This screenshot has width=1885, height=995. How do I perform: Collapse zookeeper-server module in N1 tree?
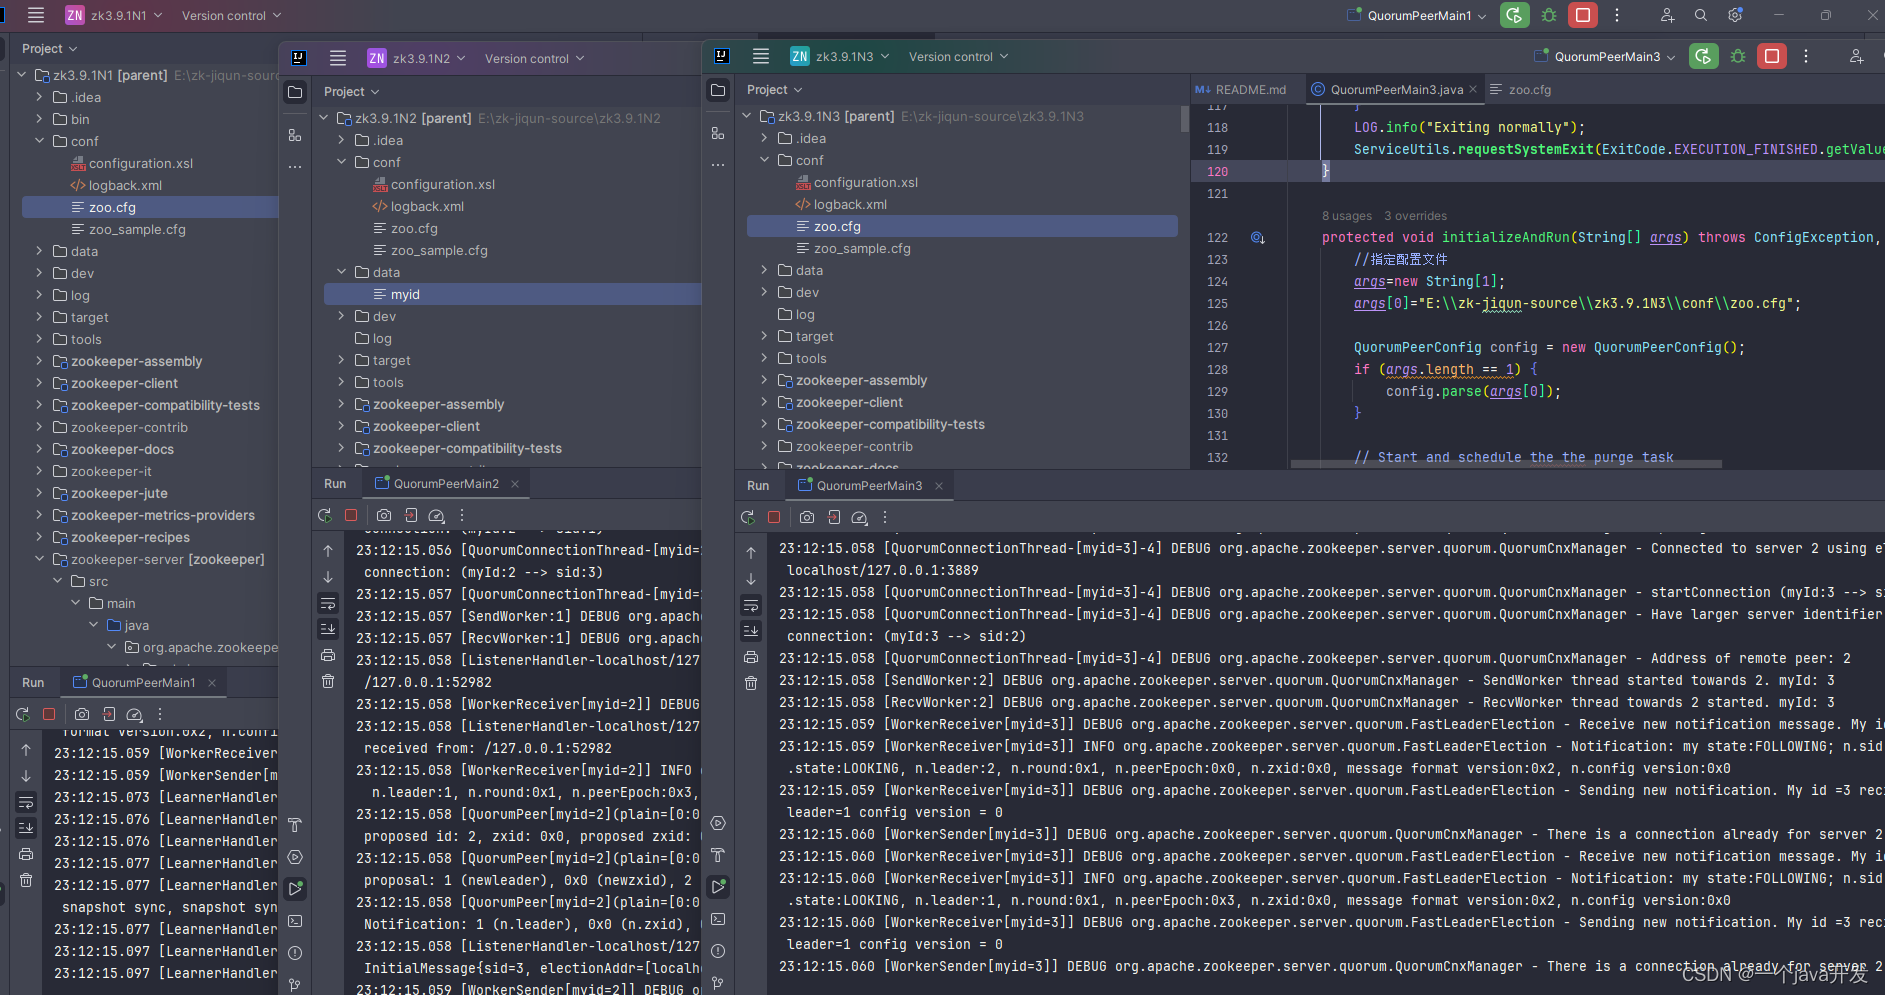coord(39,559)
